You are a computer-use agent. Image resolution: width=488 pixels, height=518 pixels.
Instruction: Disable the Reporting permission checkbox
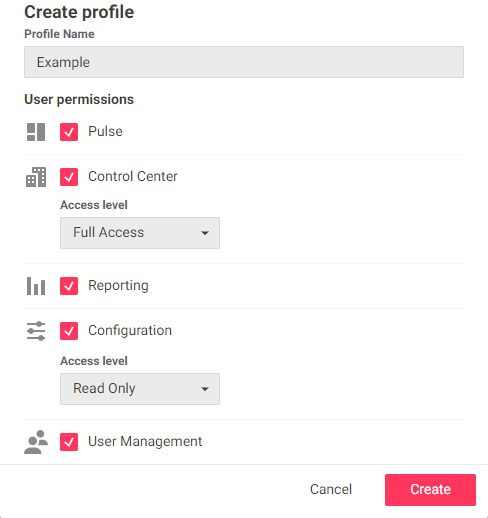tap(69, 286)
